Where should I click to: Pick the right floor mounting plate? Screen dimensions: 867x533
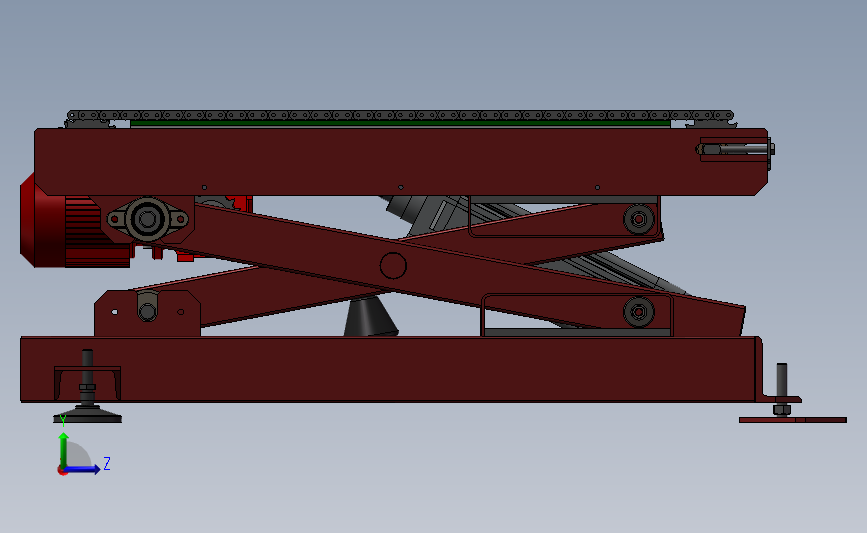[793, 420]
